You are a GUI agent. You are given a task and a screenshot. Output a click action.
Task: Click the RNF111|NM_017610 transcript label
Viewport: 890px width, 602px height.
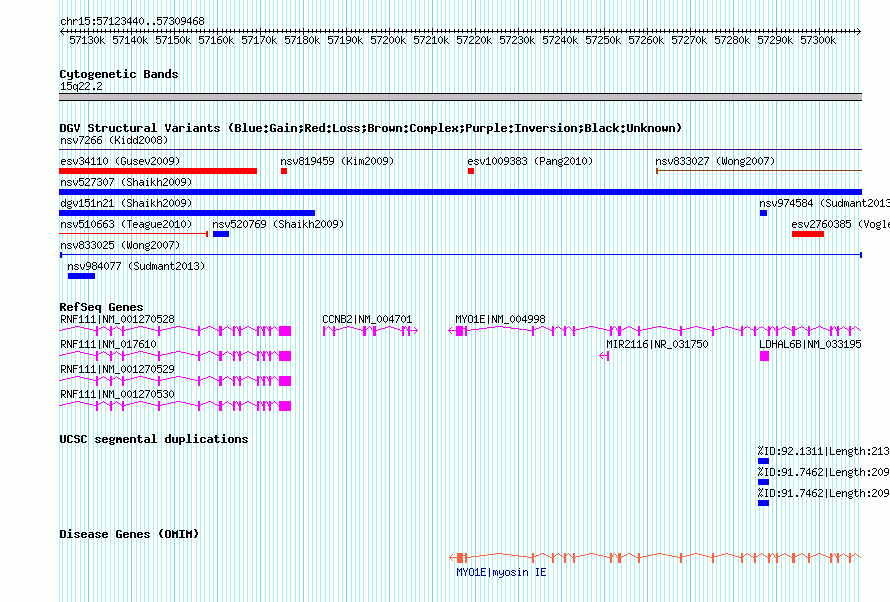click(108, 344)
